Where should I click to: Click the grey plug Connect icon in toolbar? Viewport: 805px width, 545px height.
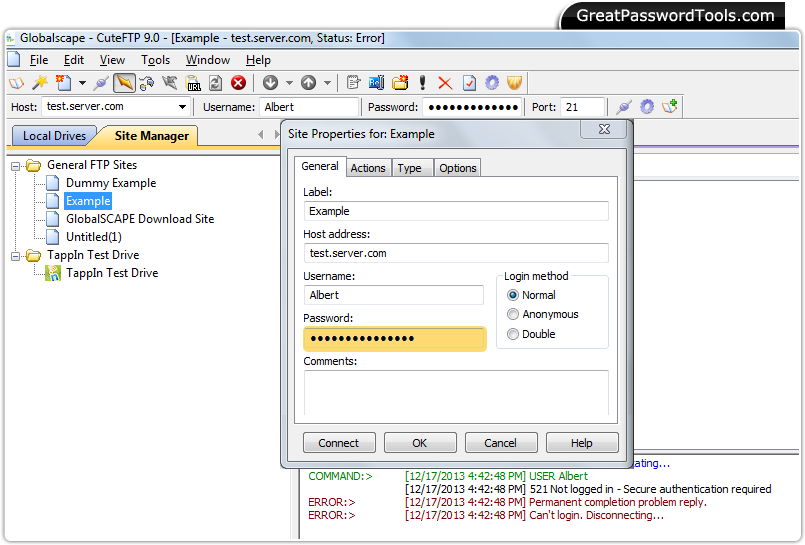(101, 83)
